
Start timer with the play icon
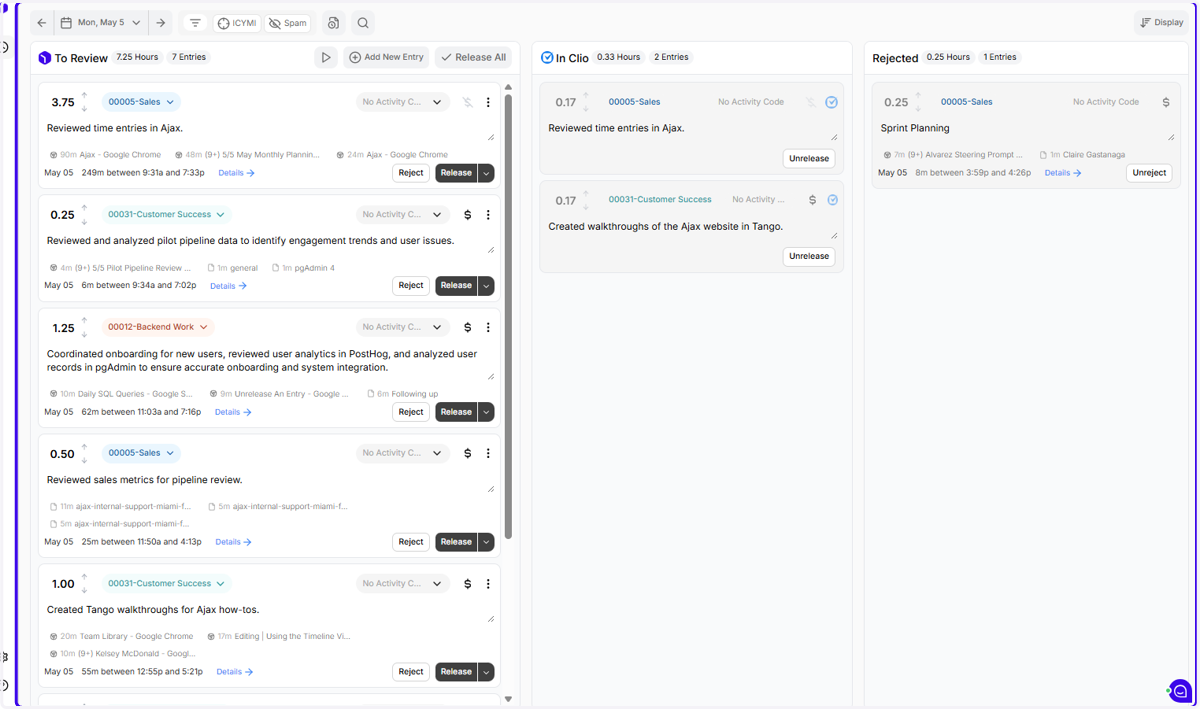(x=325, y=57)
